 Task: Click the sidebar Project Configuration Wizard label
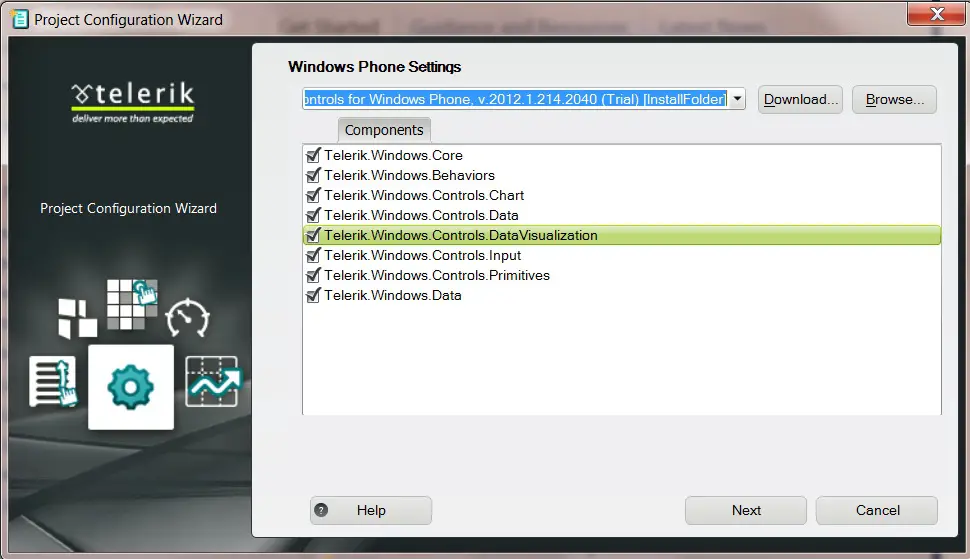tap(128, 208)
